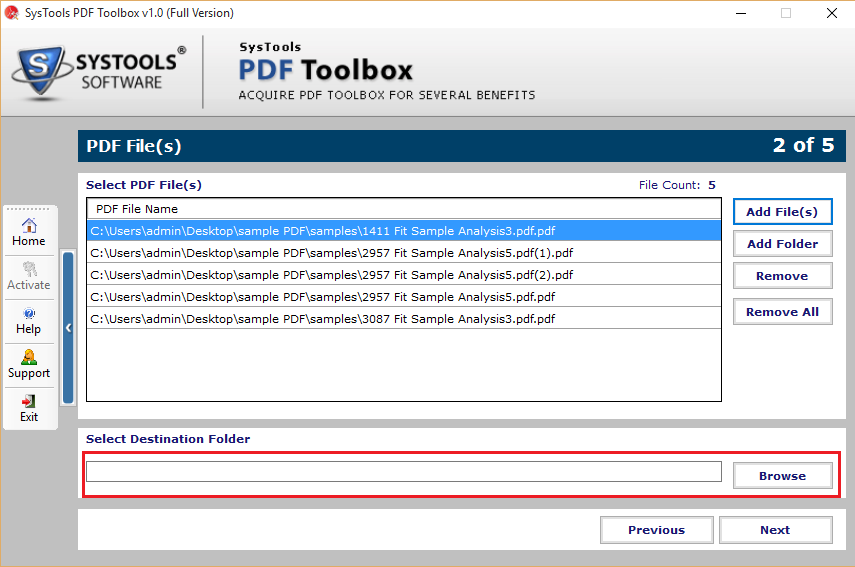Image resolution: width=855 pixels, height=567 pixels.
Task: Minimize the PDF Toolbox window
Action: [x=740, y=13]
